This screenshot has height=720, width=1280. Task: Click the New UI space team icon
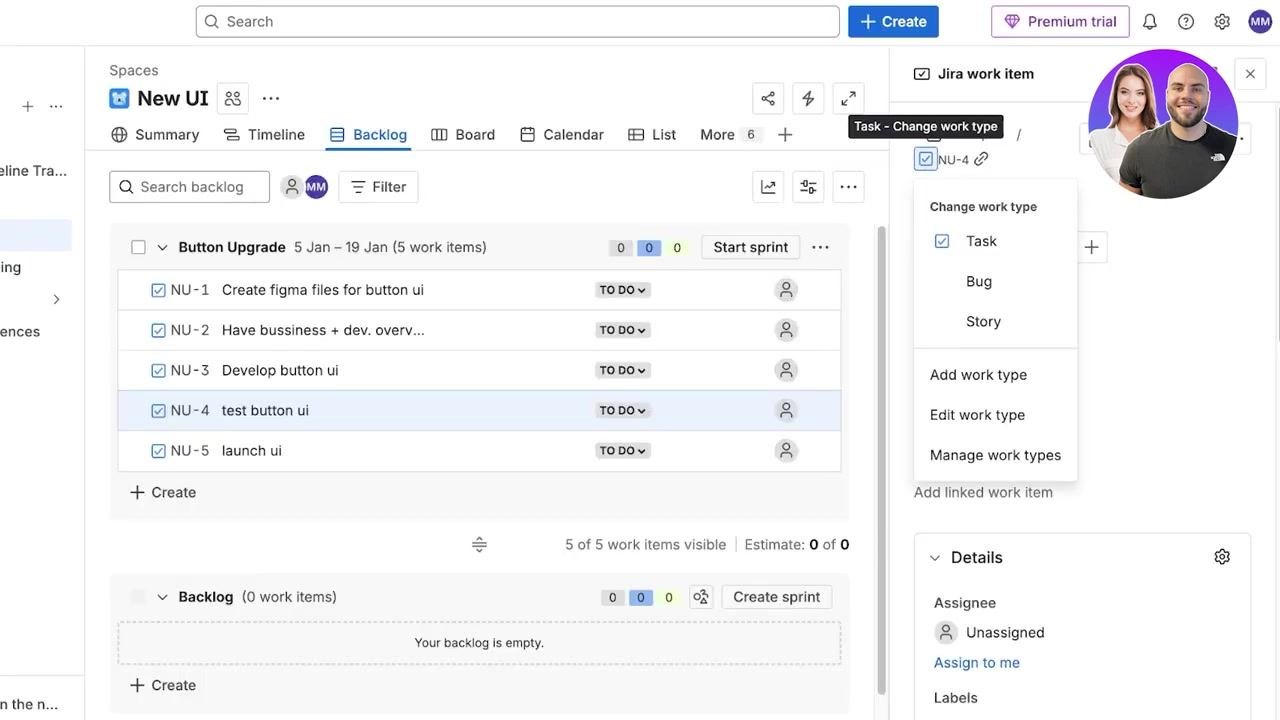tap(233, 98)
